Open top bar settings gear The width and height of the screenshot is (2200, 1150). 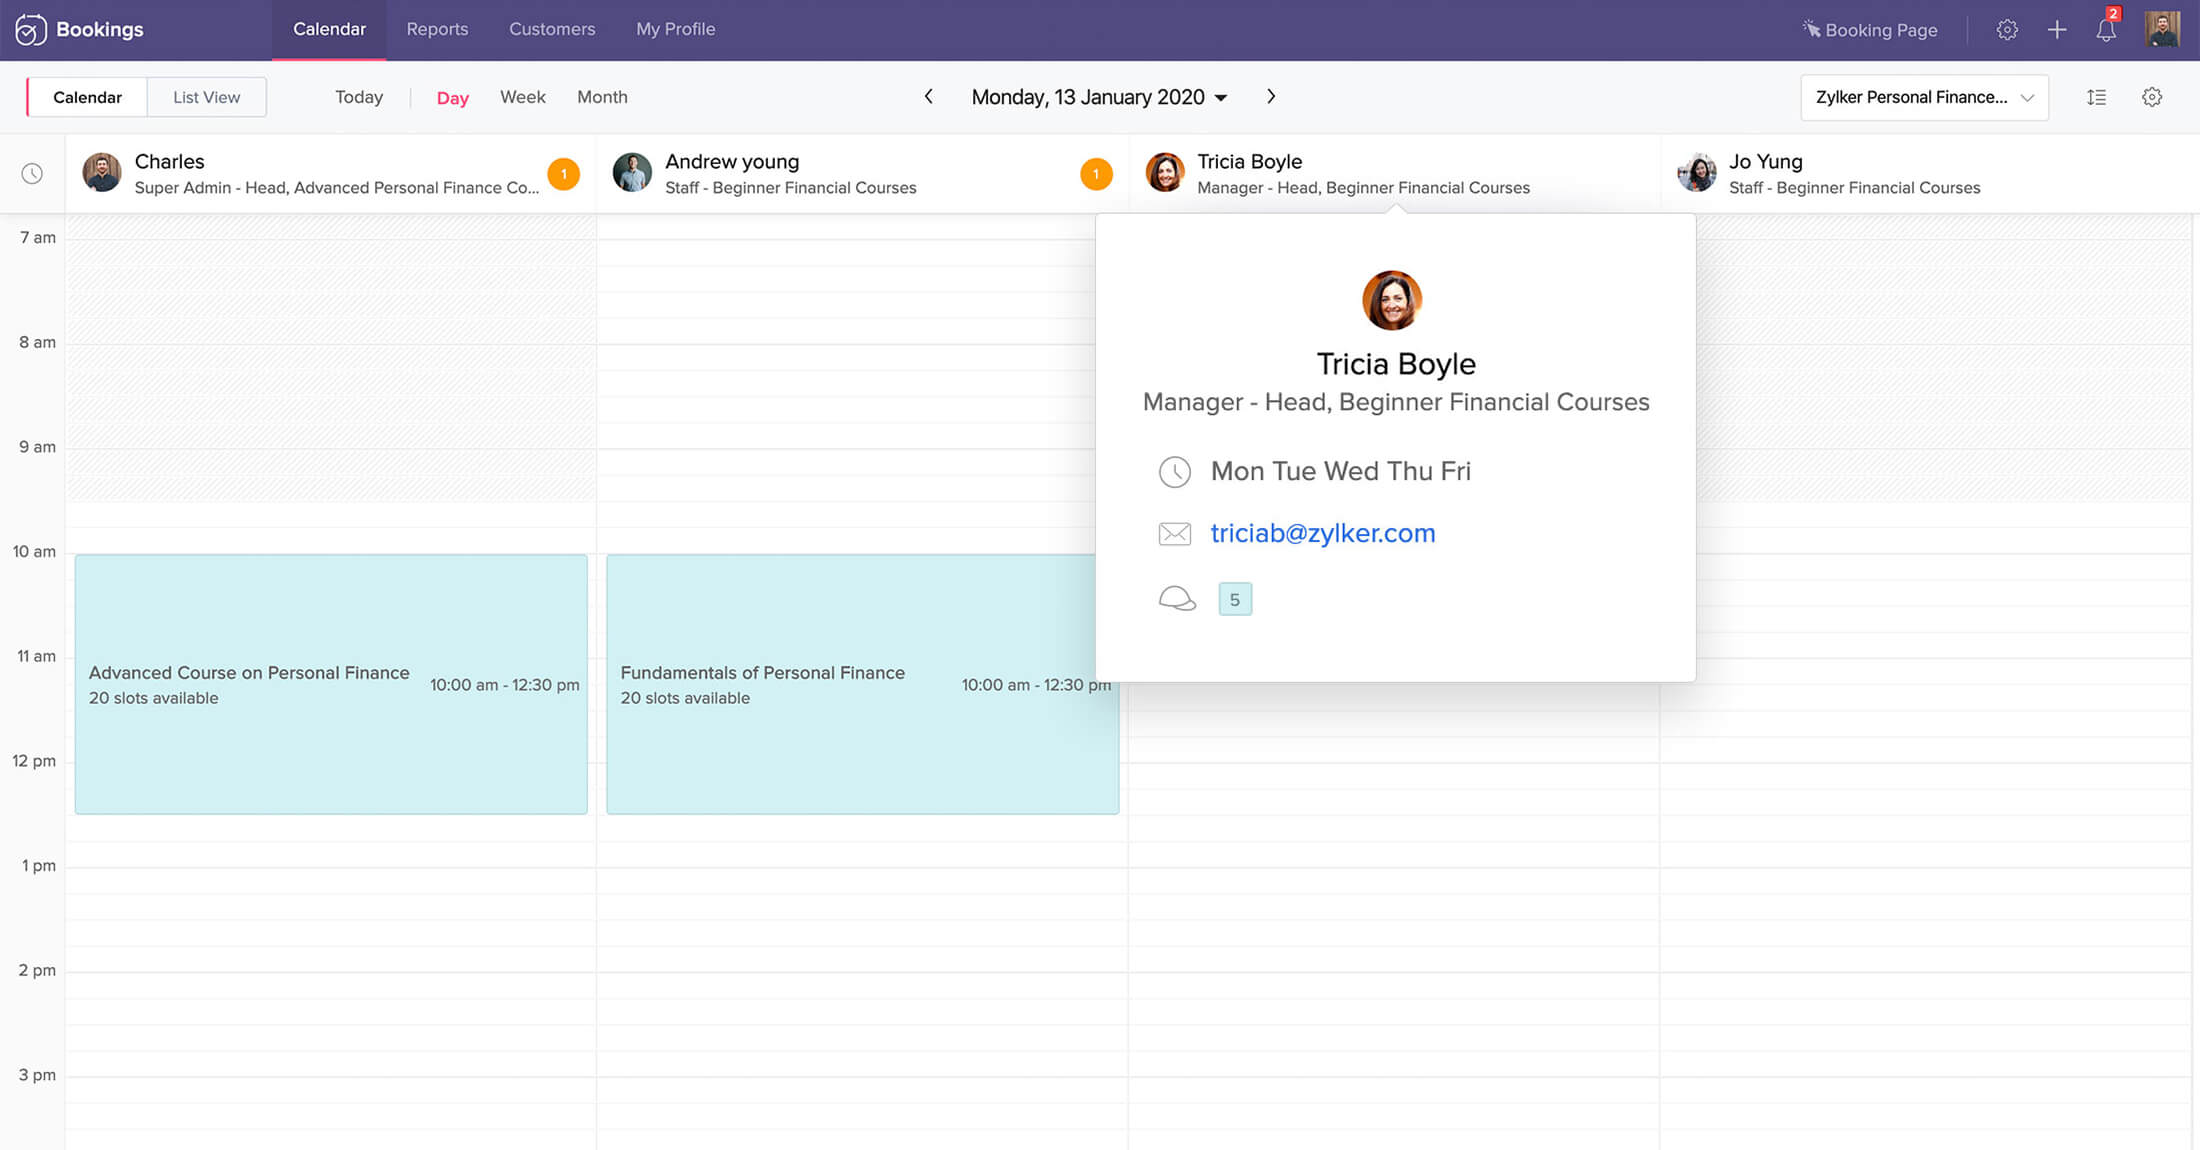tap(2007, 30)
